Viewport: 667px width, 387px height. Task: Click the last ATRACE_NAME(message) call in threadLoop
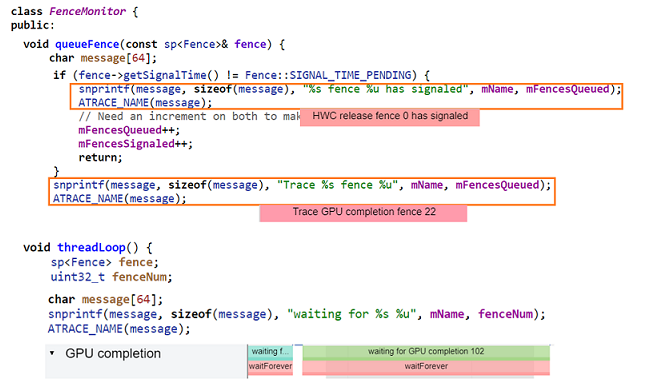(x=119, y=329)
